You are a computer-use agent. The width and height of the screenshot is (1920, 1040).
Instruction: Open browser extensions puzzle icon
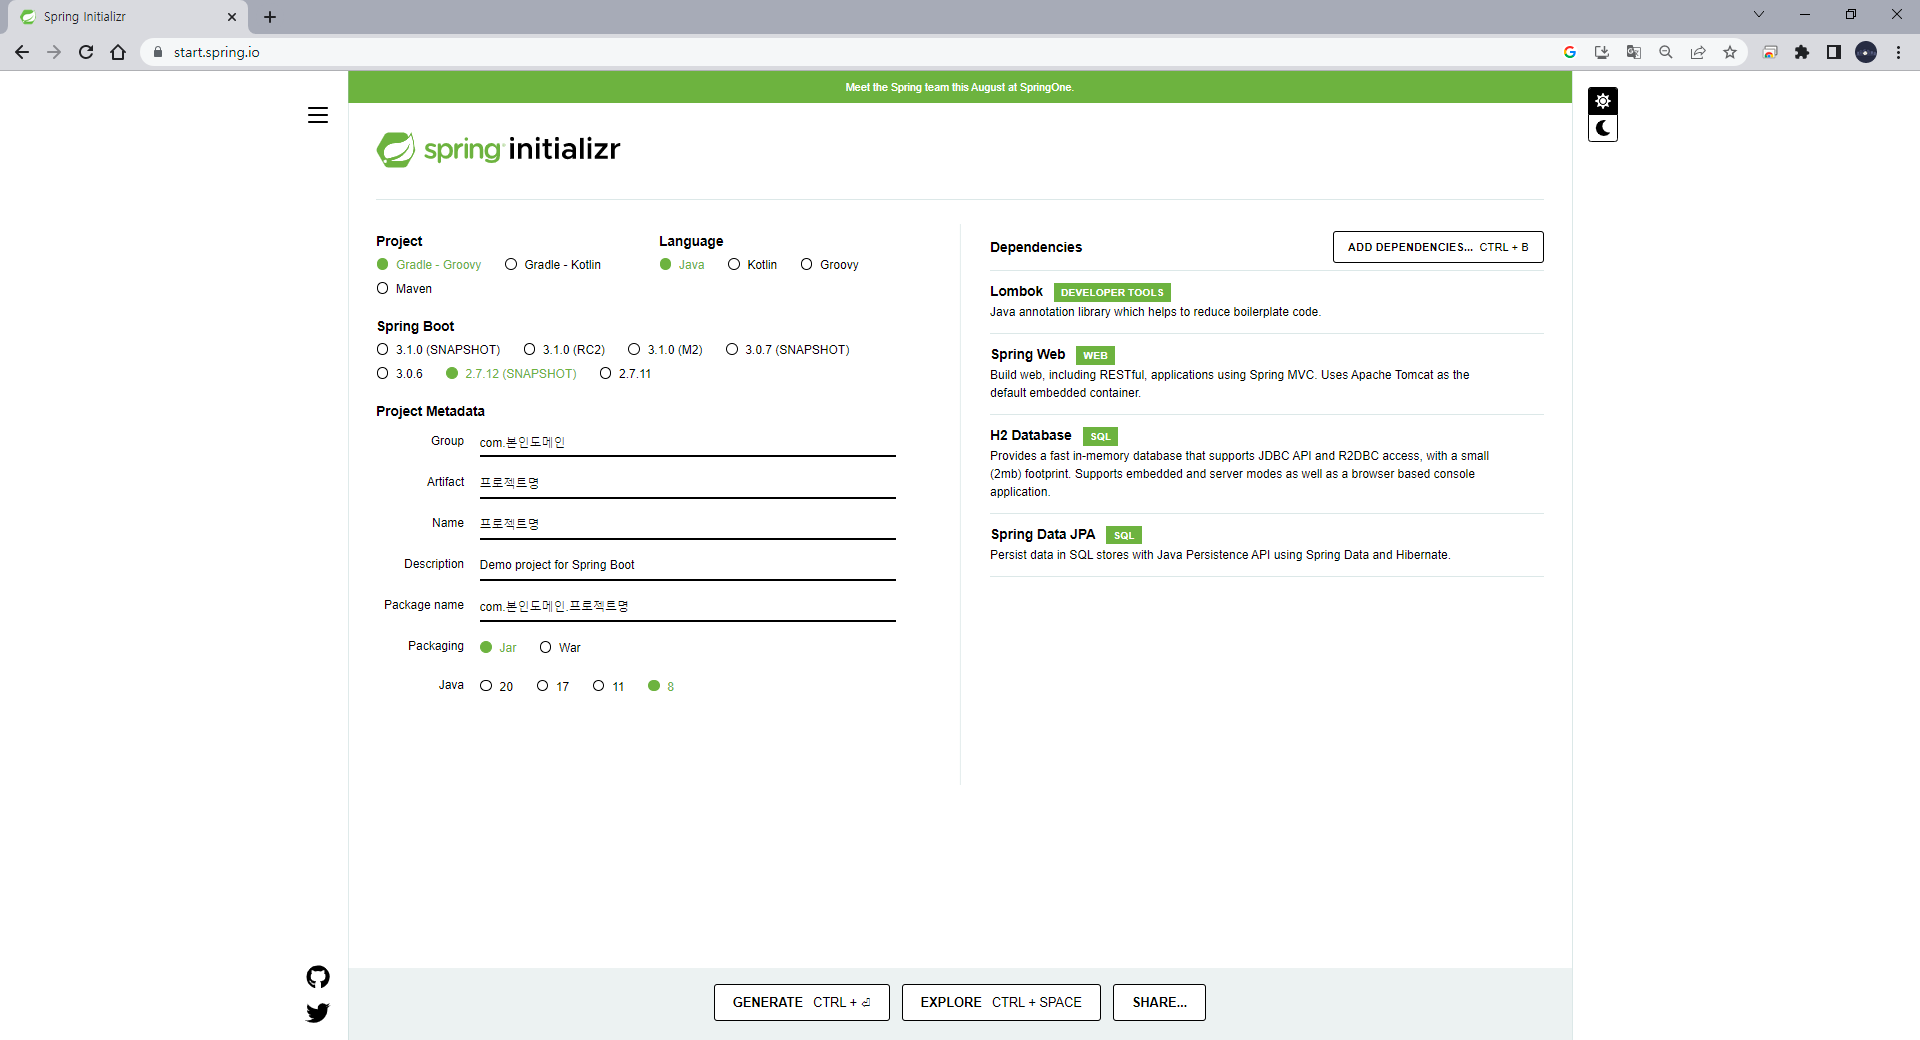(x=1802, y=52)
